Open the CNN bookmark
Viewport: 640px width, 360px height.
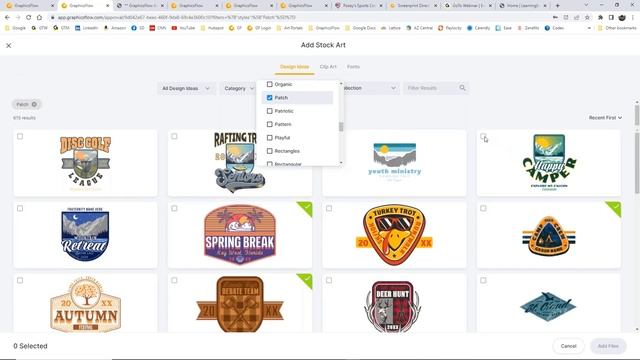point(158,28)
